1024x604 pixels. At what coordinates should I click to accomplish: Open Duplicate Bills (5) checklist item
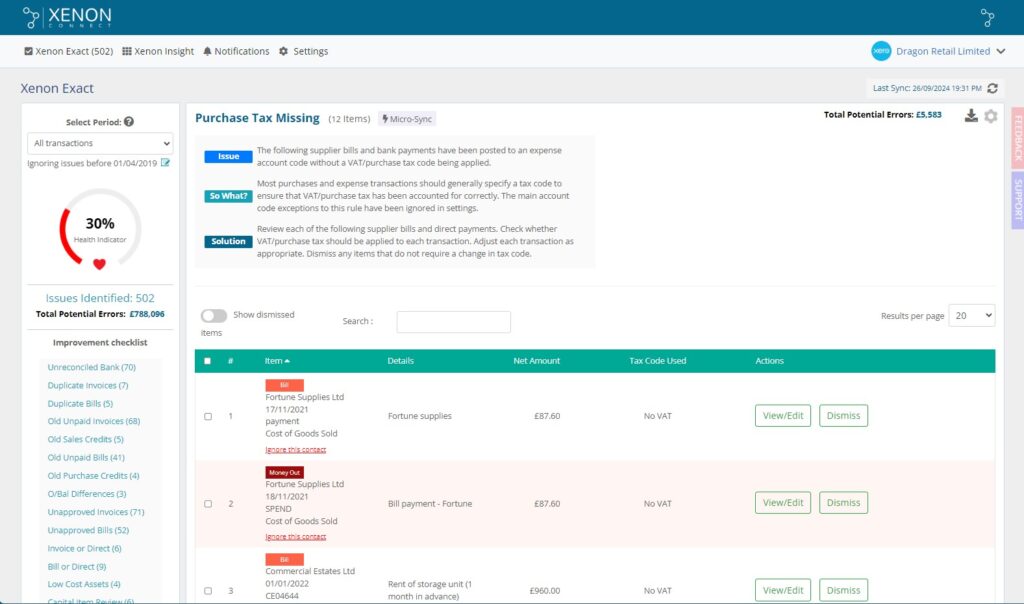point(80,404)
